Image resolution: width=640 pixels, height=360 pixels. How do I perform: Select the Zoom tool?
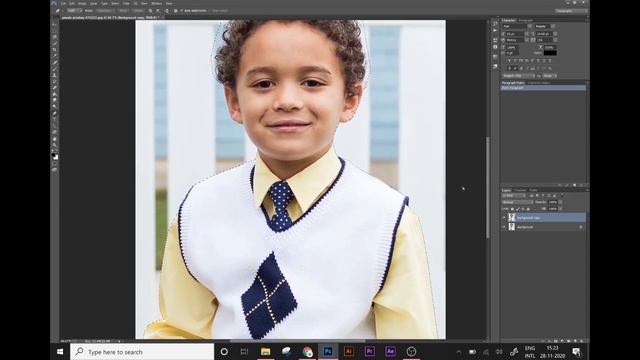pos(54,145)
